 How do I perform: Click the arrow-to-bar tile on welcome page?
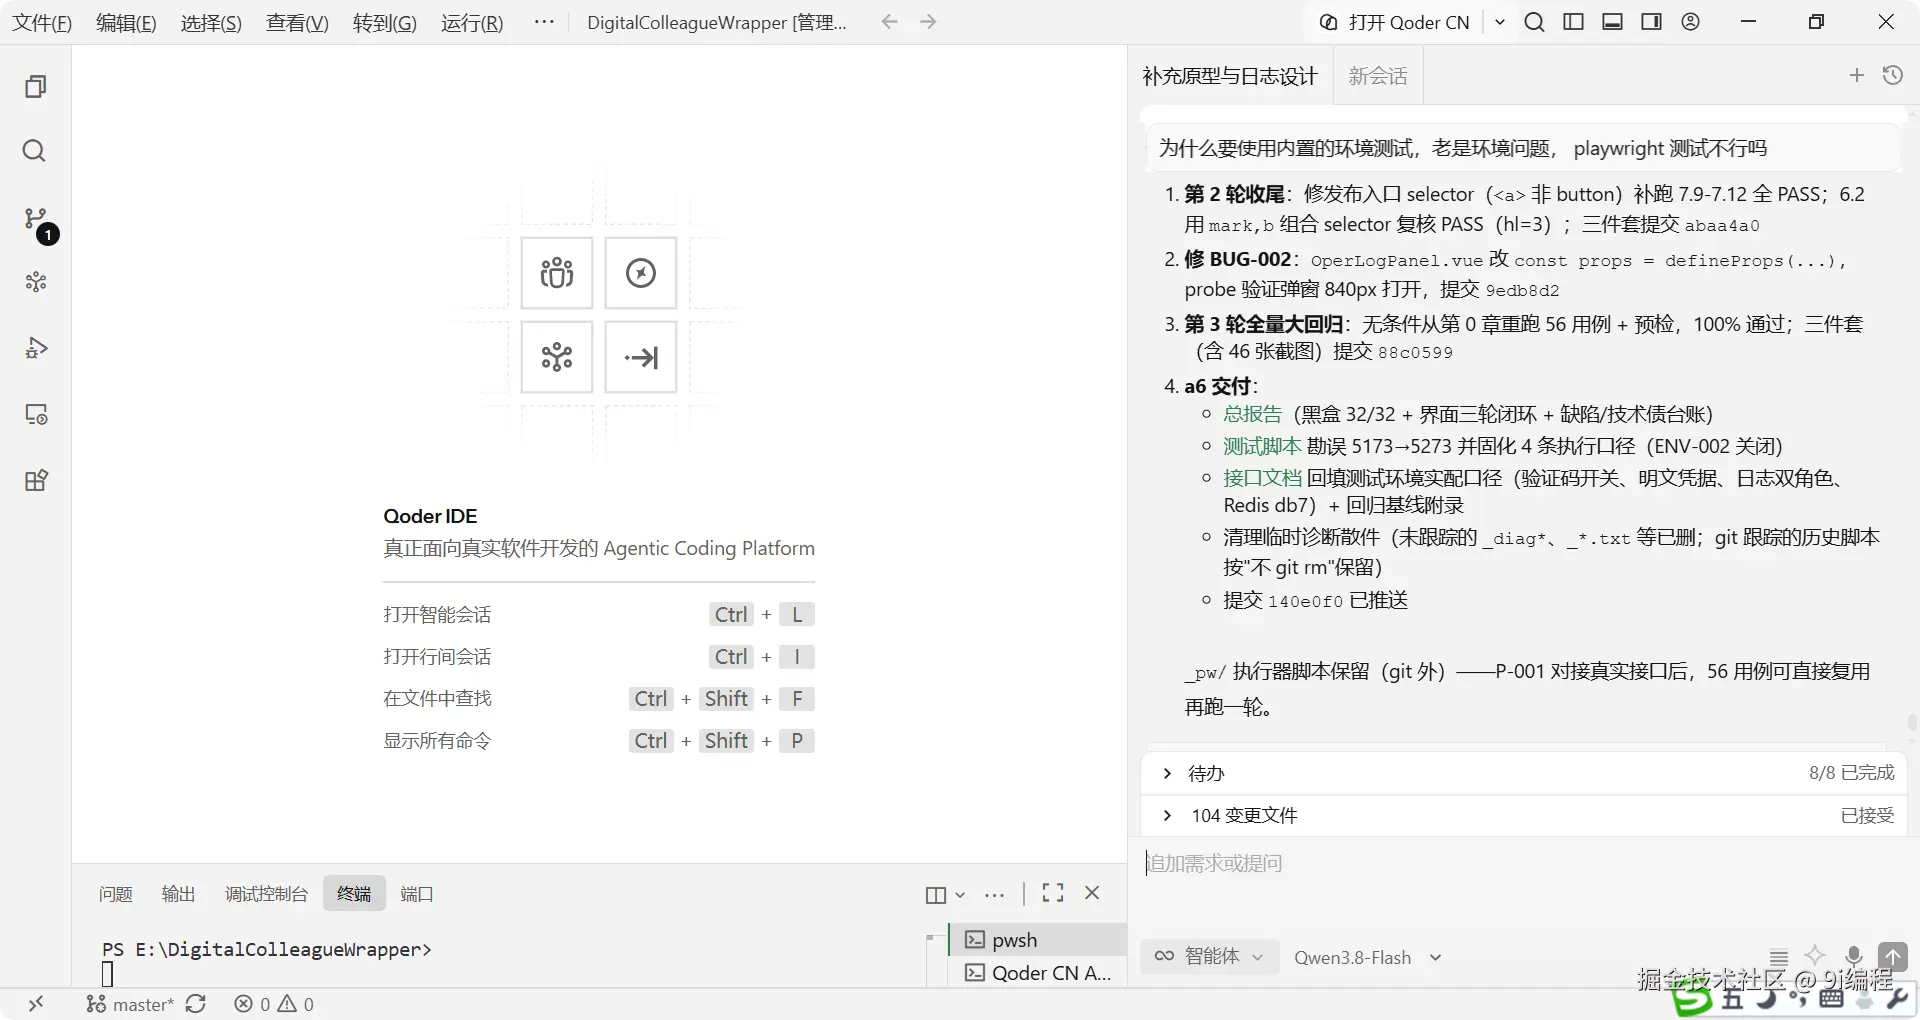[641, 357]
